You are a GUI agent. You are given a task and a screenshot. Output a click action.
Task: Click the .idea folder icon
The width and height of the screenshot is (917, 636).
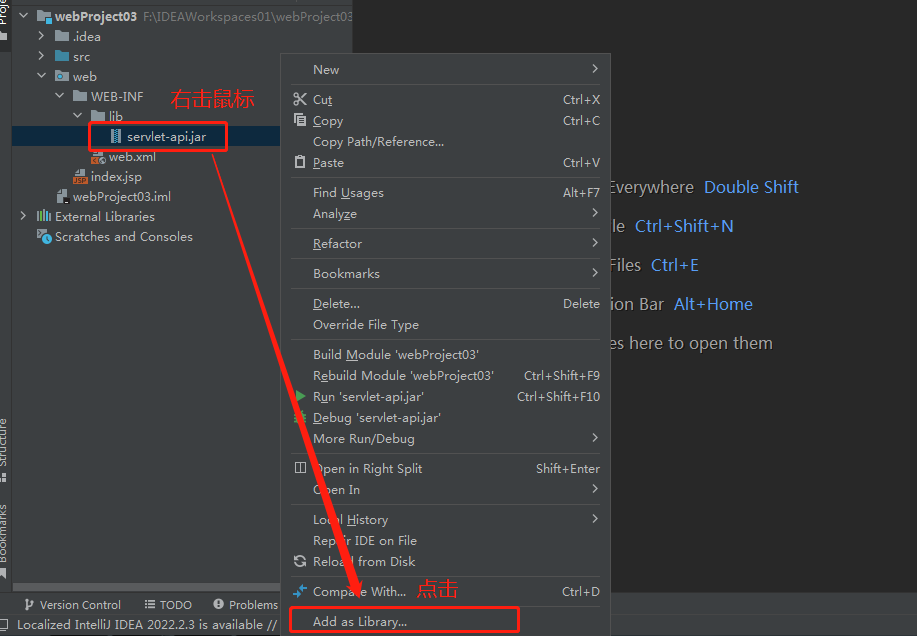tap(62, 36)
